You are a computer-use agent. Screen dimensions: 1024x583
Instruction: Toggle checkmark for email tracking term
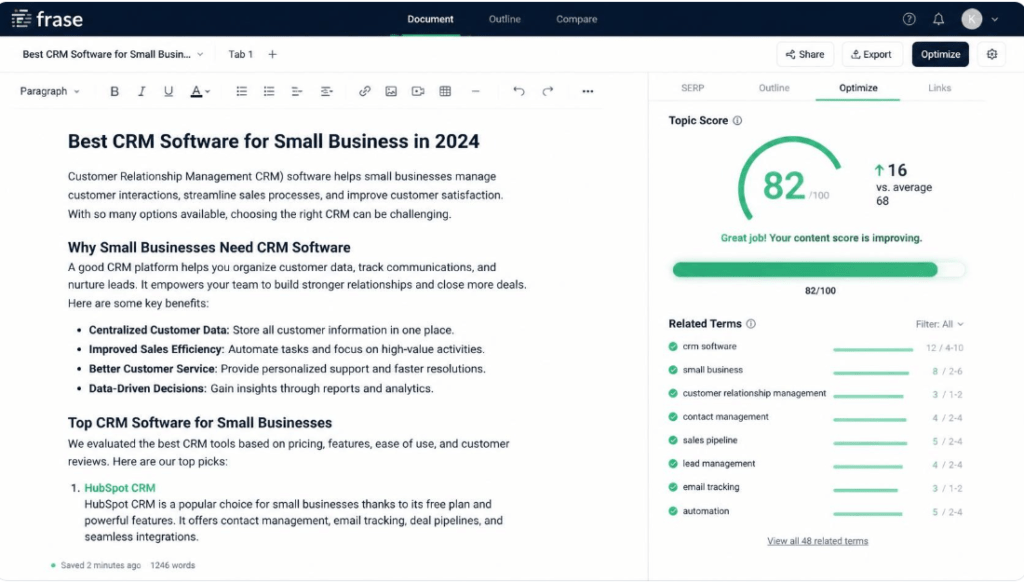coord(673,488)
